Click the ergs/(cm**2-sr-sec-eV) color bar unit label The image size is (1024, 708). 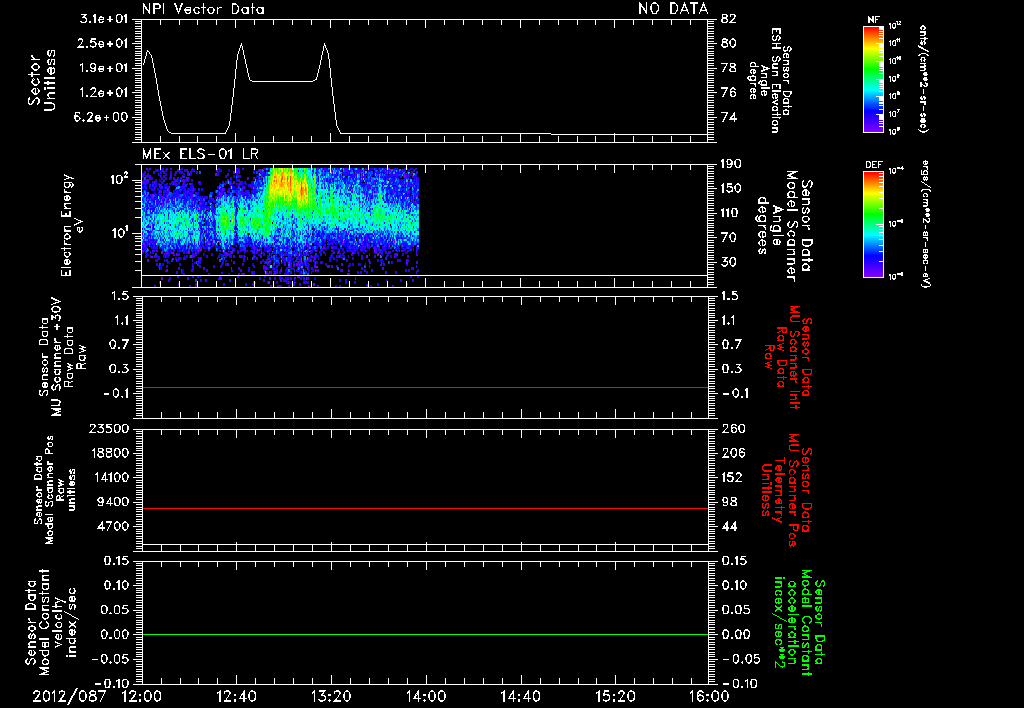tap(925, 223)
